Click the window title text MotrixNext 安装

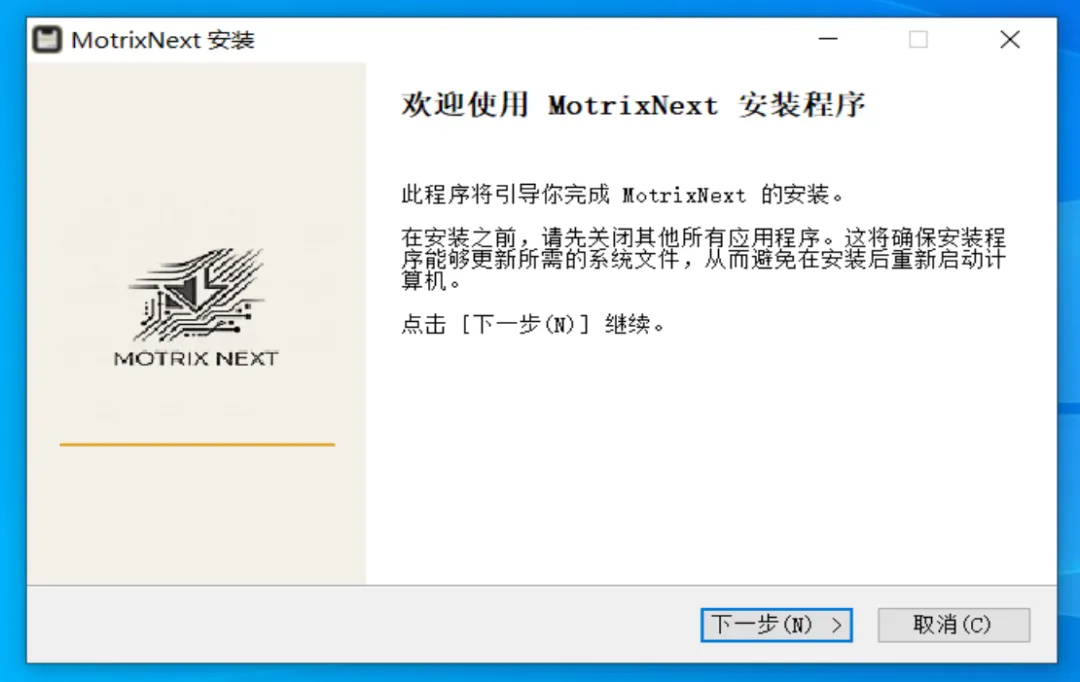[x=163, y=40]
